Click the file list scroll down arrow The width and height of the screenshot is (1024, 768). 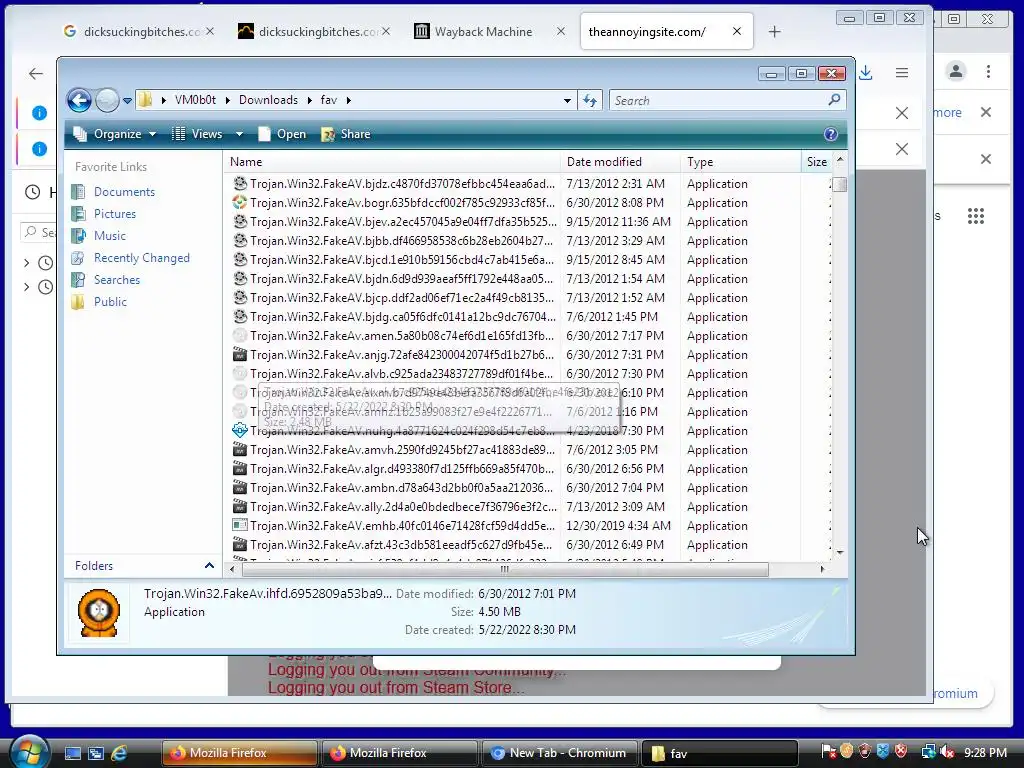click(x=840, y=552)
